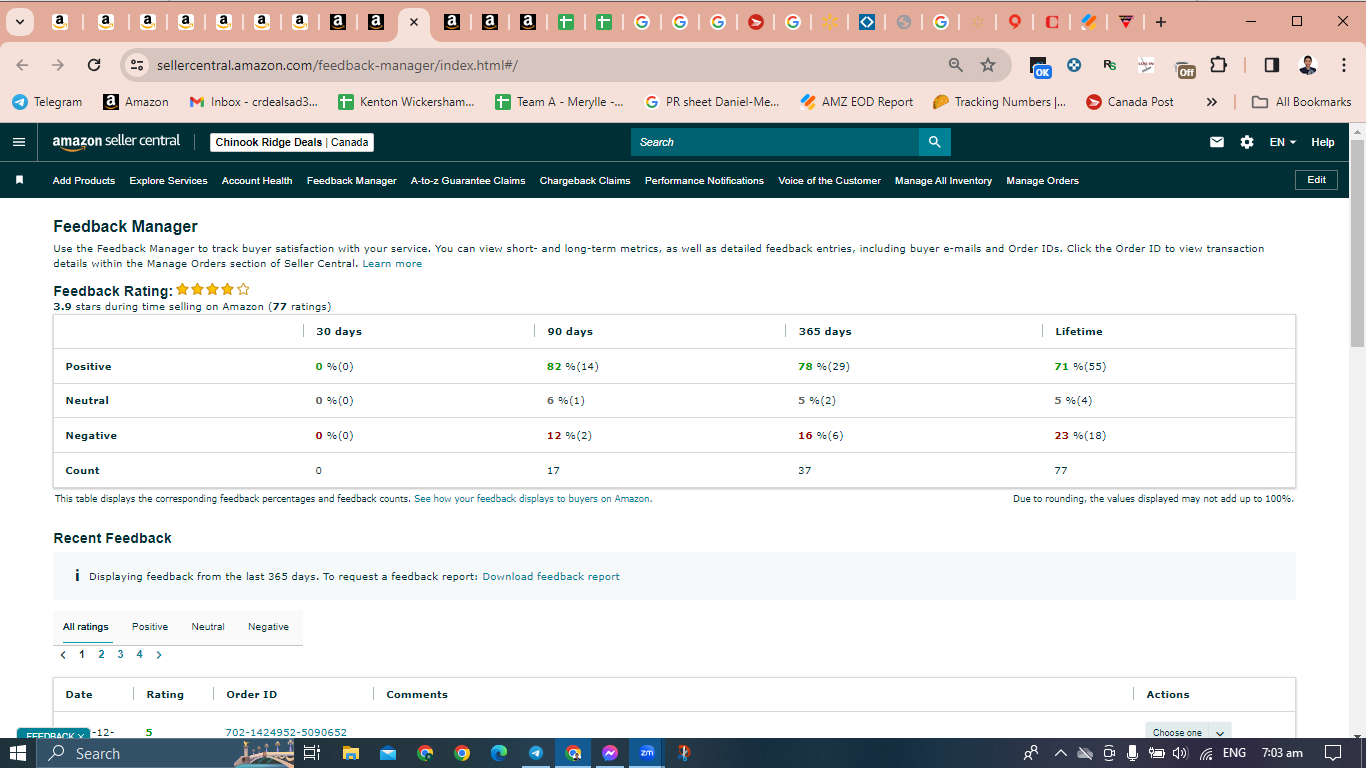Open the All Bookmarks folder
Viewport: 1366px width, 768px height.
(x=1302, y=102)
